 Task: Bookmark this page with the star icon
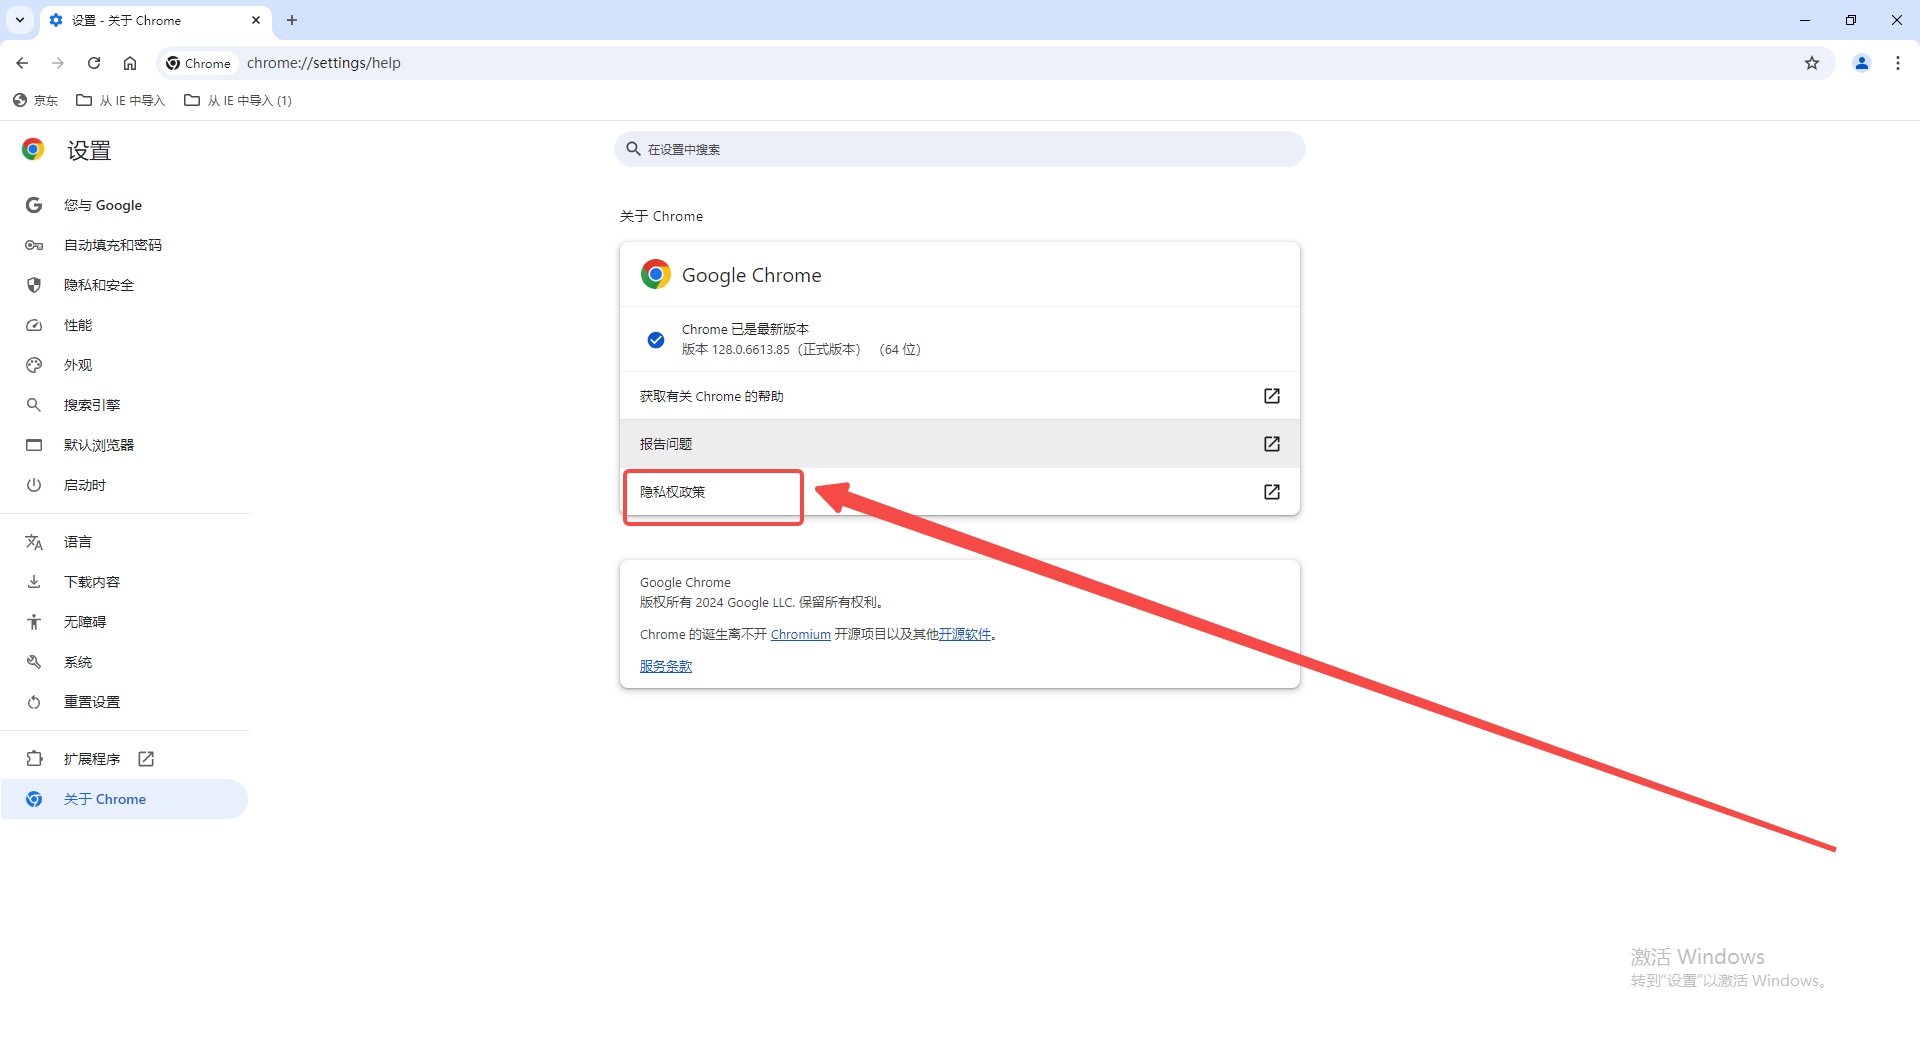click(1812, 63)
